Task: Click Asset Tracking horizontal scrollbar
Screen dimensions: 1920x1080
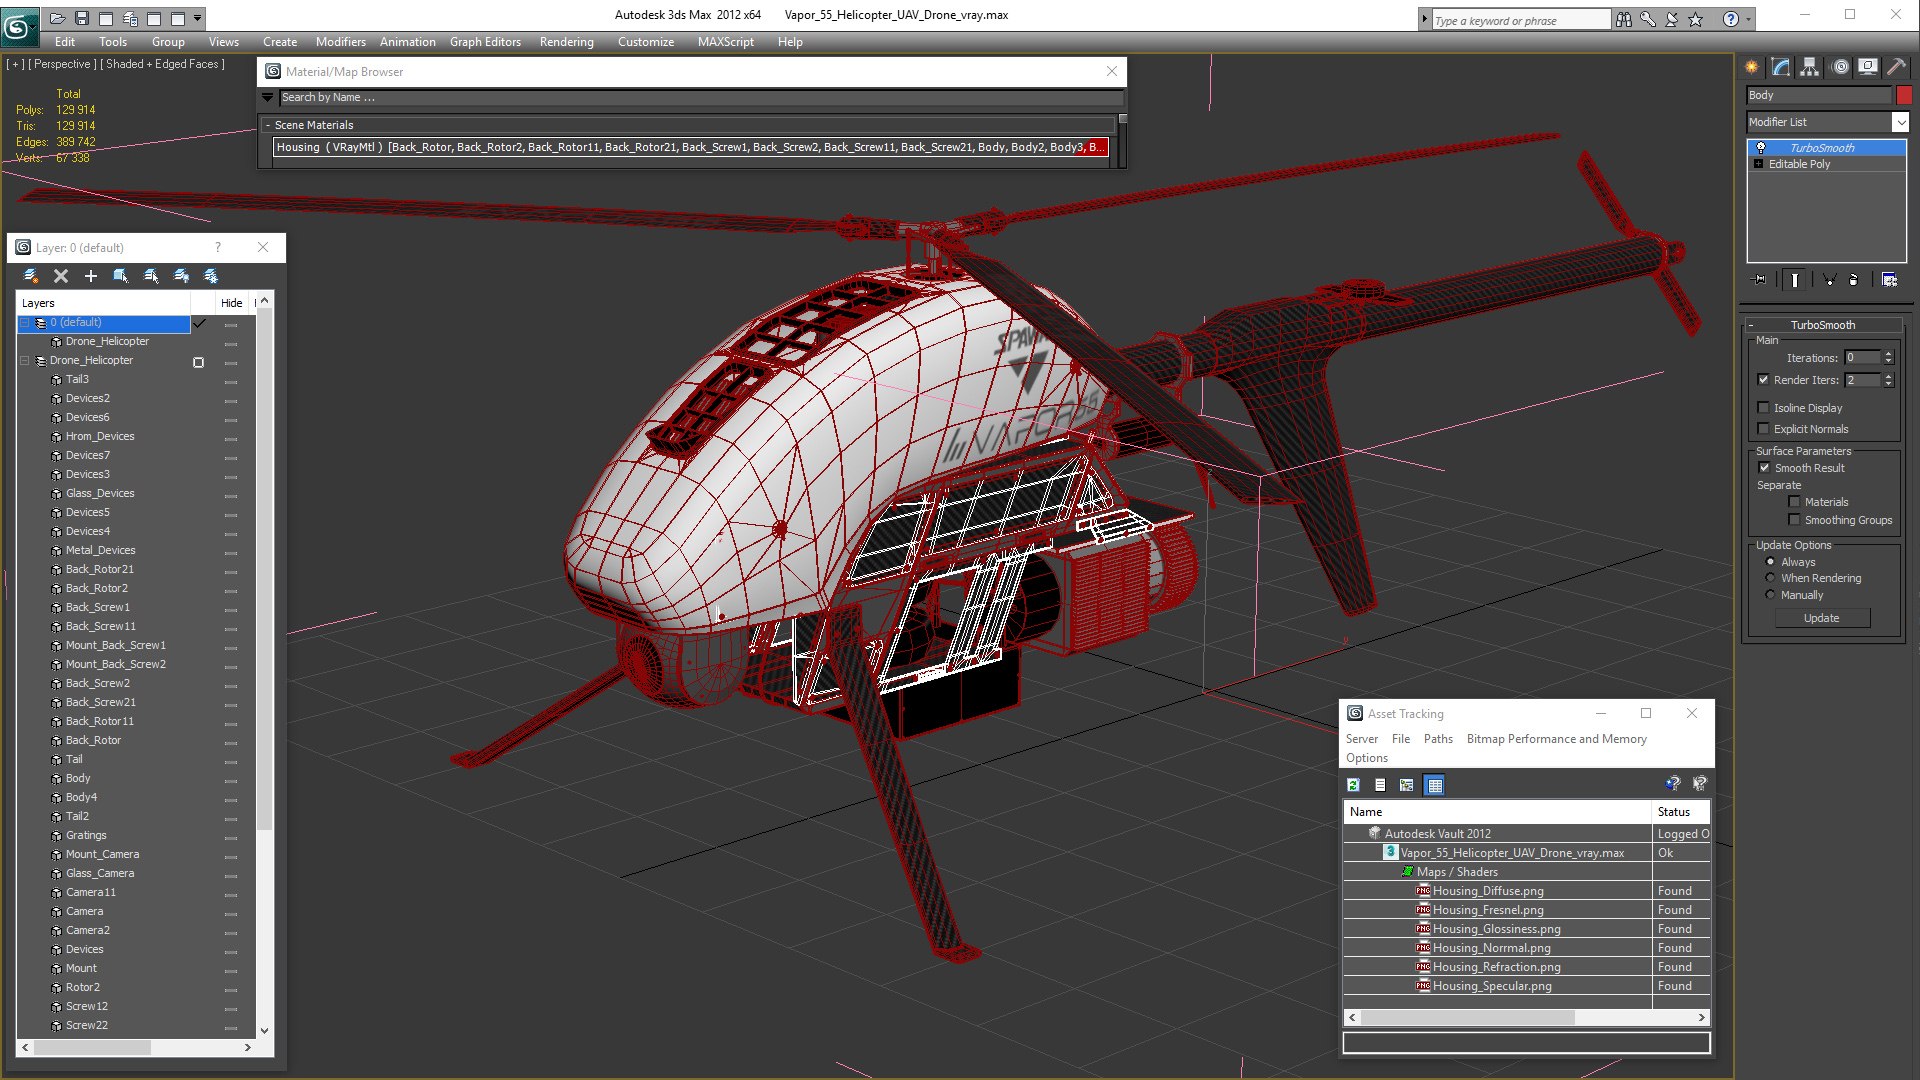Action: click(x=1526, y=1017)
